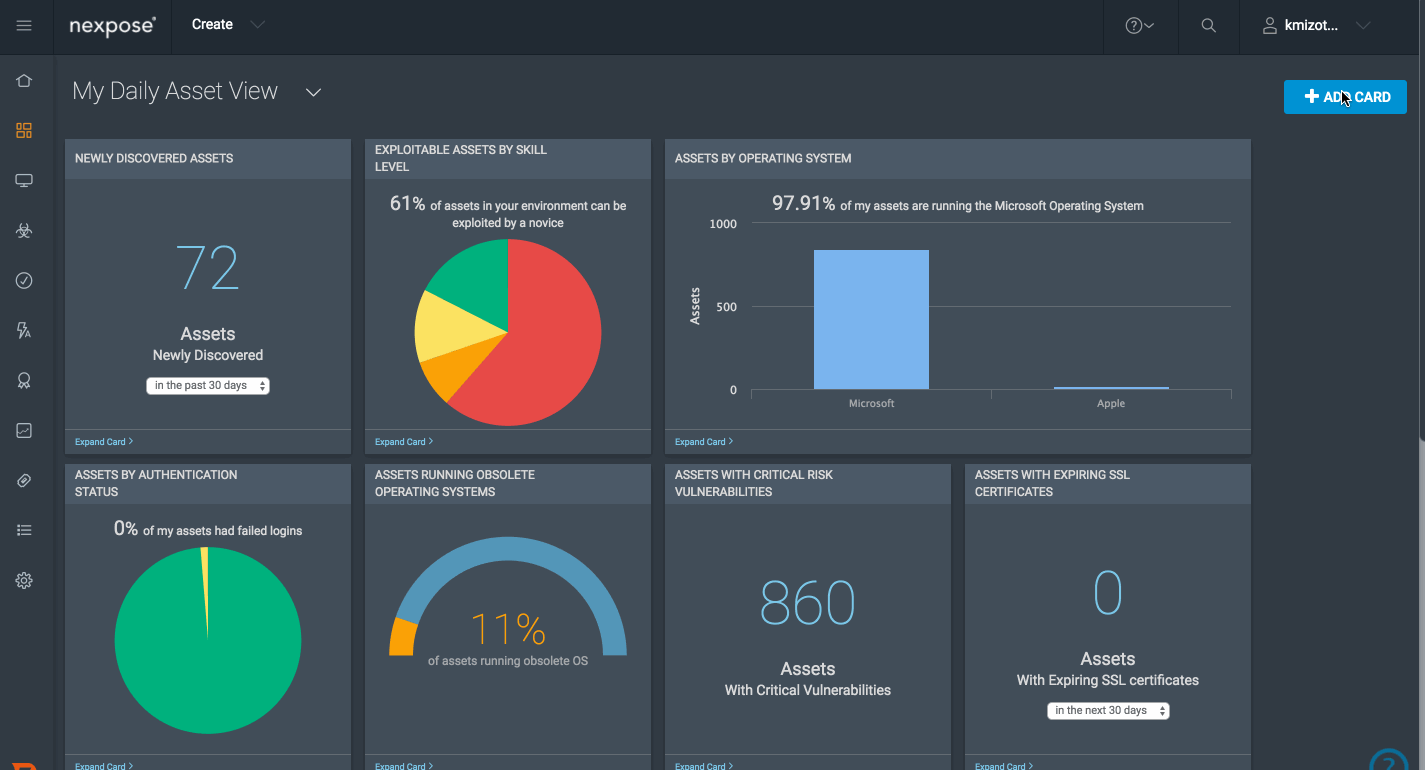1425x770 pixels.
Task: Open the help question mark menu
Action: pyautogui.click(x=1139, y=26)
